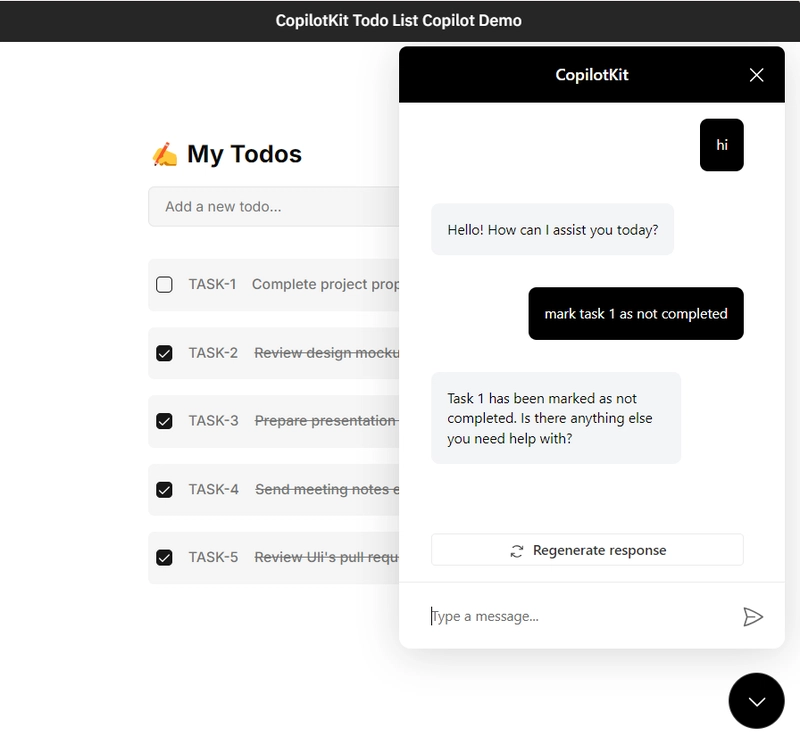Toggle the TASK-4 checkbox off
Image resolution: width=800 pixels, height=736 pixels.
pyautogui.click(x=165, y=490)
